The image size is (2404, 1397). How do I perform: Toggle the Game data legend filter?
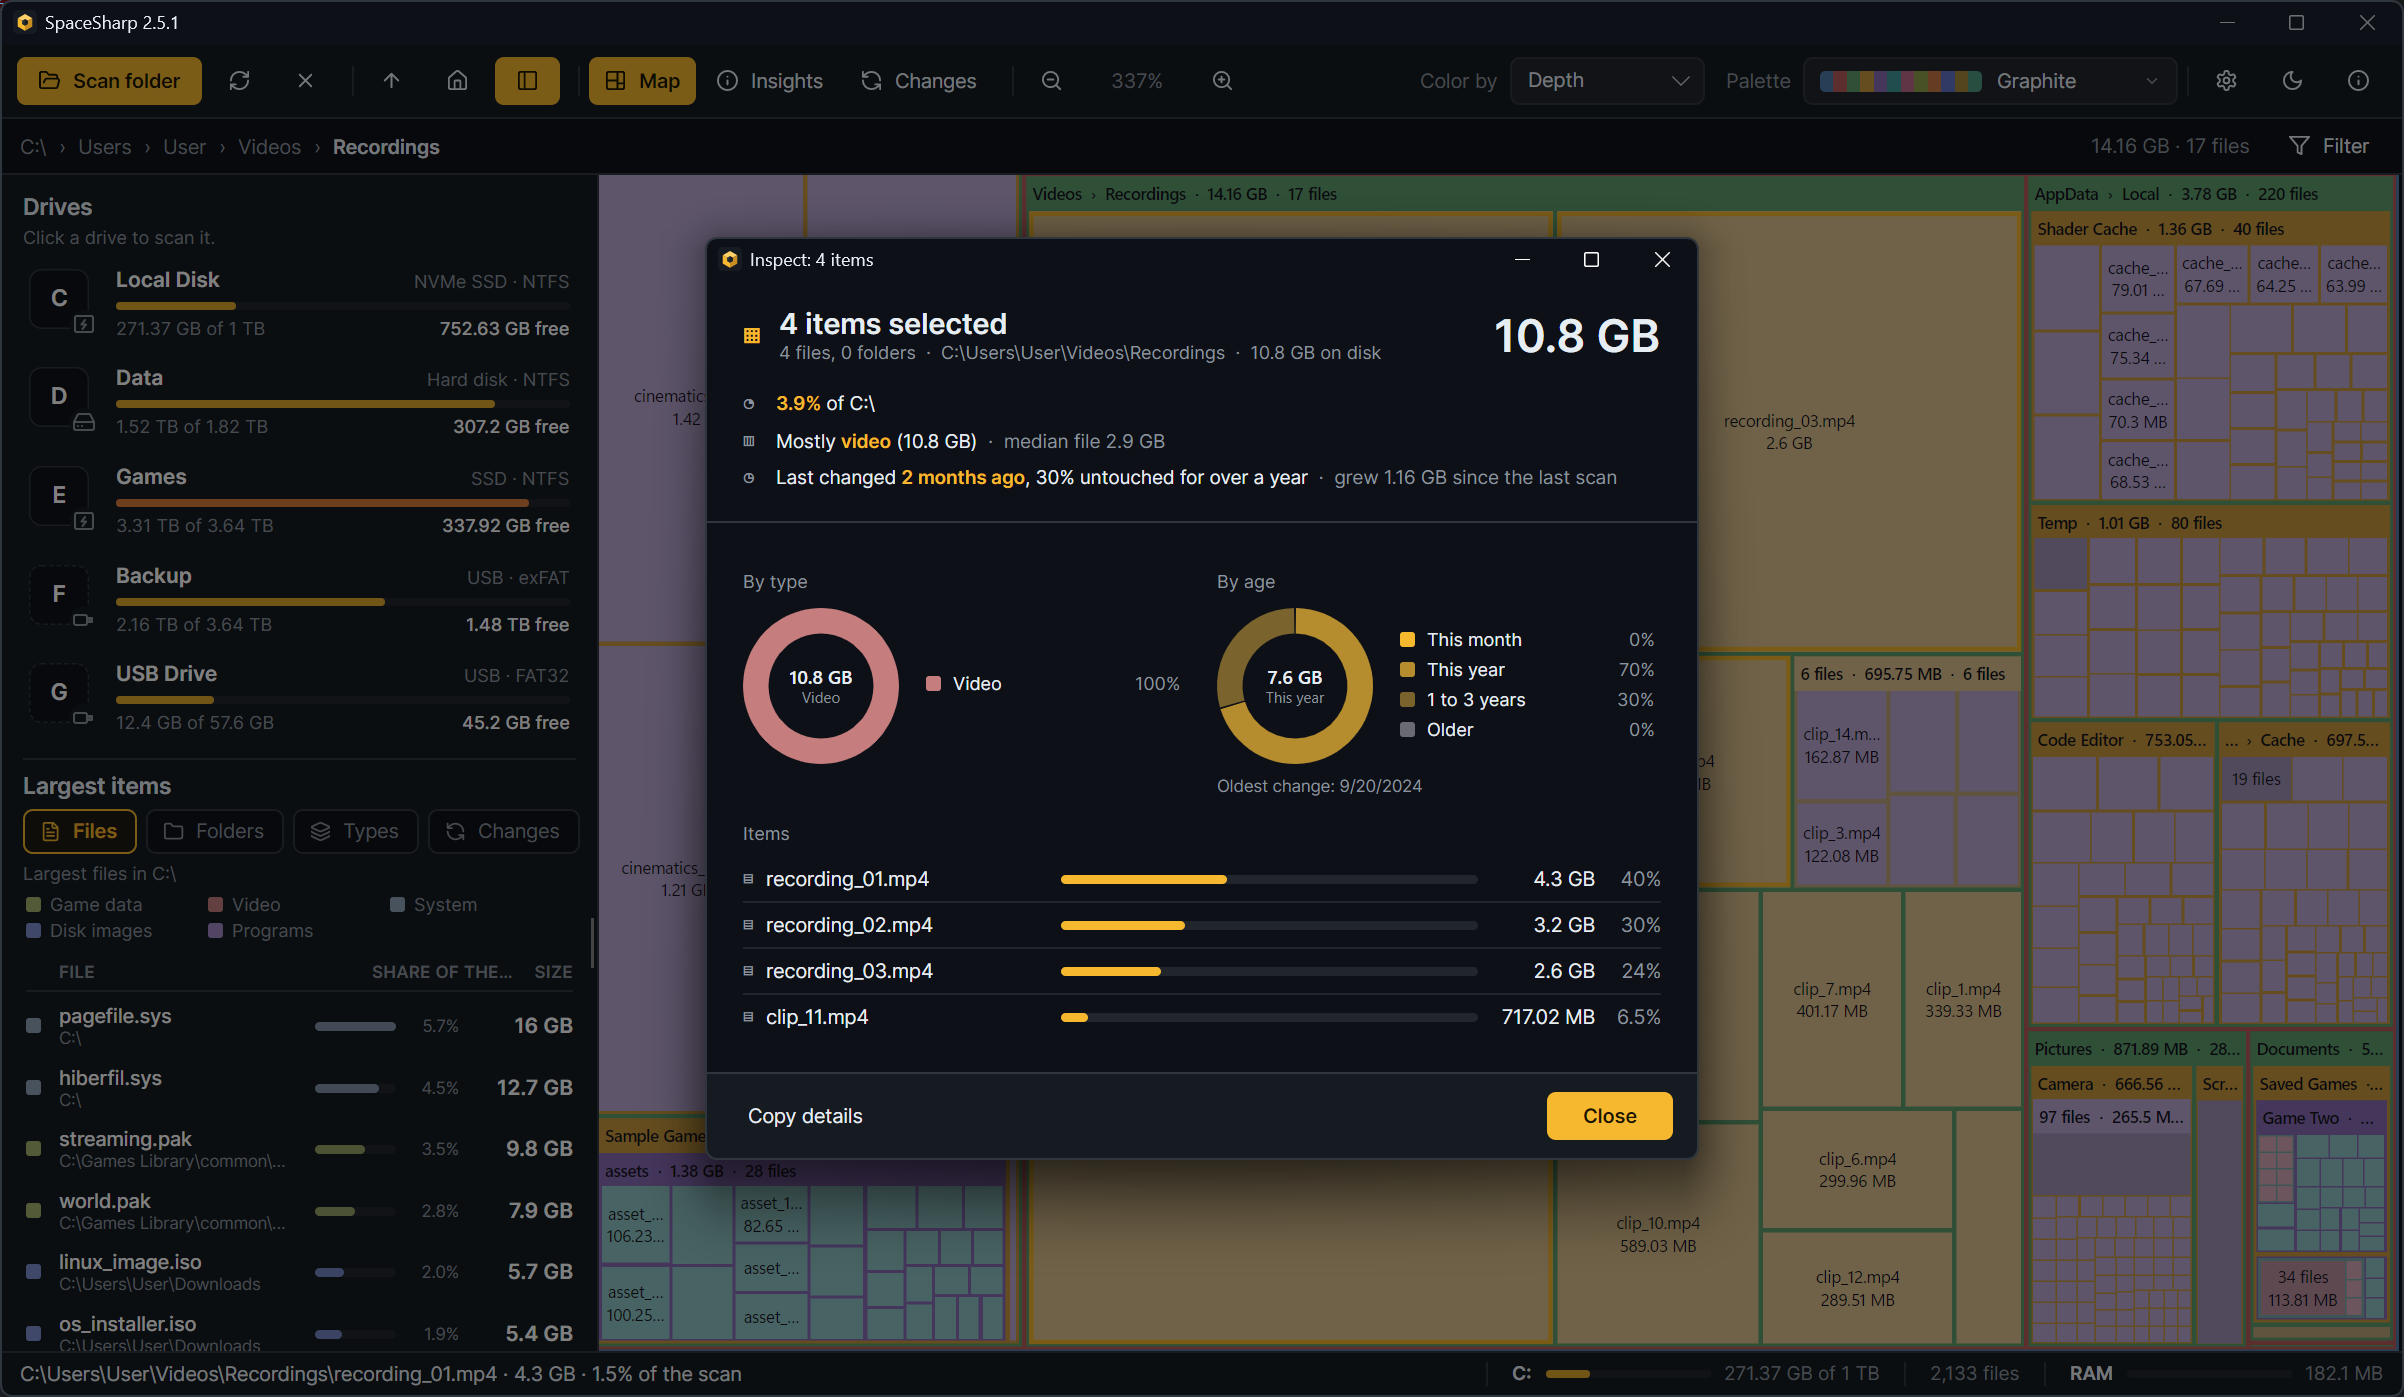click(x=84, y=904)
